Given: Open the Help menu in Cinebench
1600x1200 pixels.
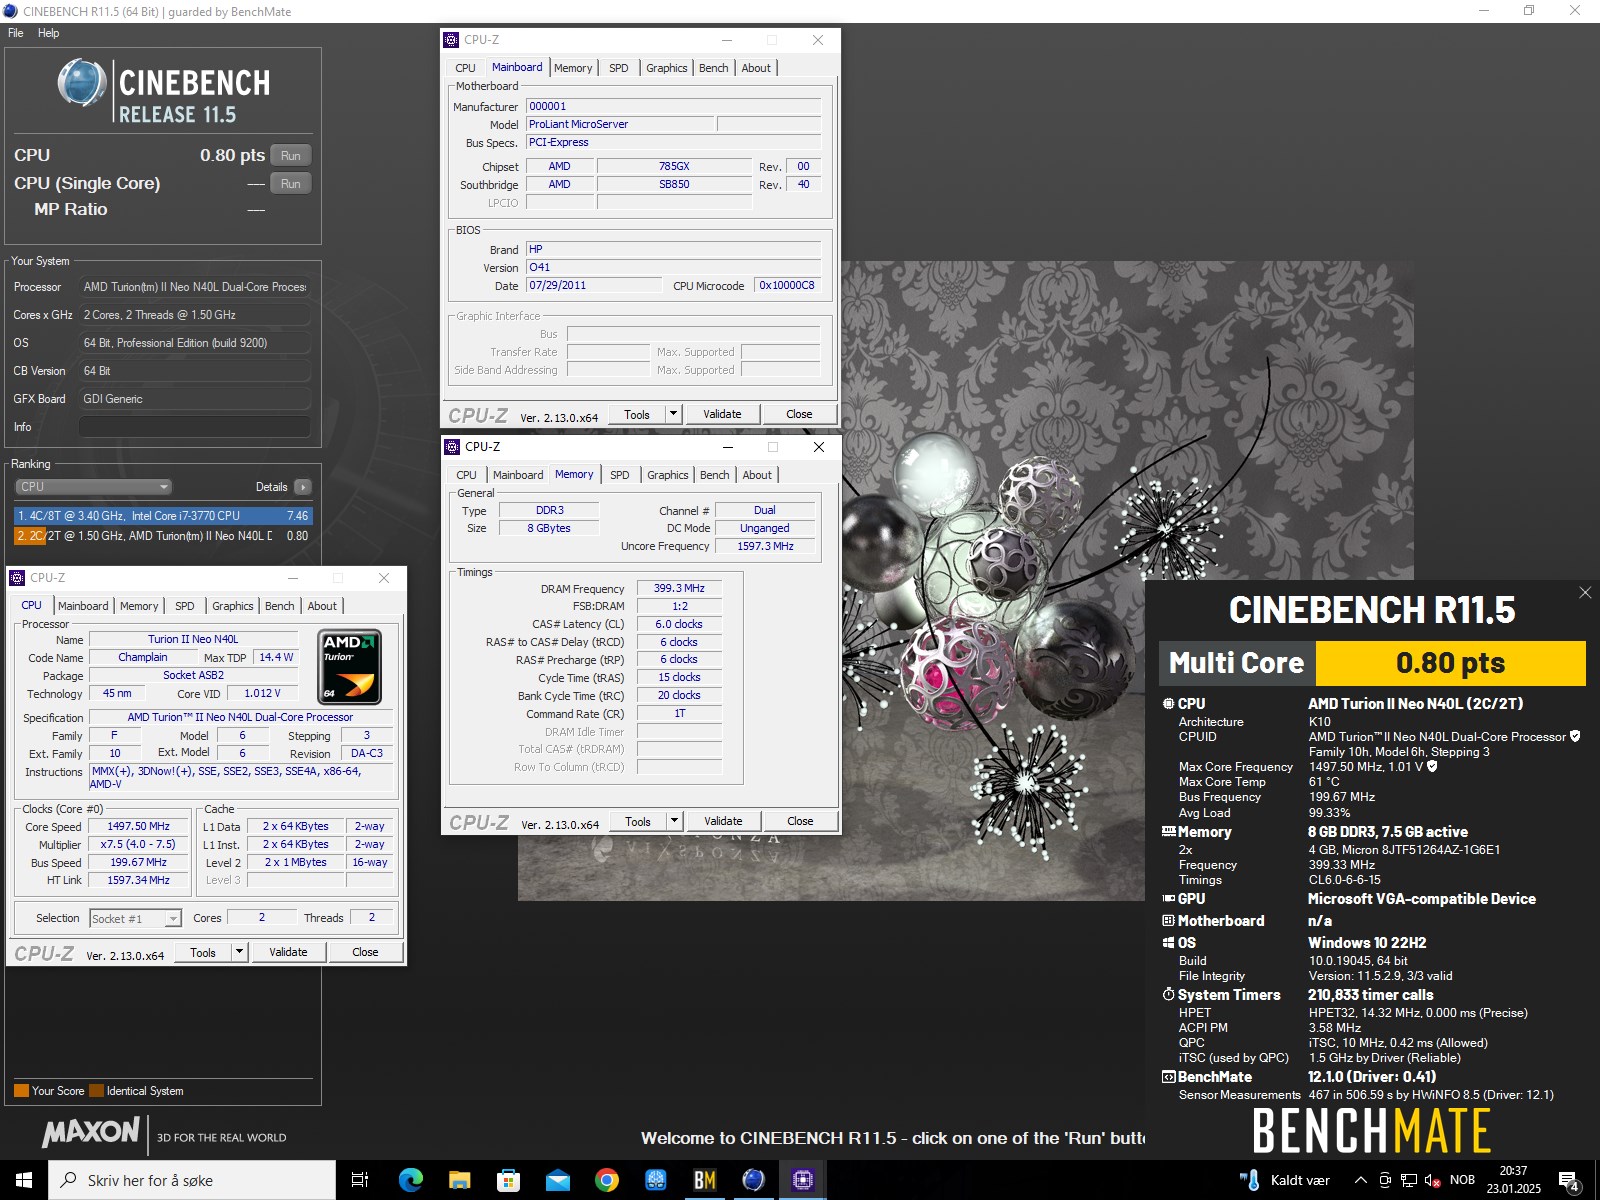Looking at the screenshot, I should pyautogui.click(x=48, y=33).
